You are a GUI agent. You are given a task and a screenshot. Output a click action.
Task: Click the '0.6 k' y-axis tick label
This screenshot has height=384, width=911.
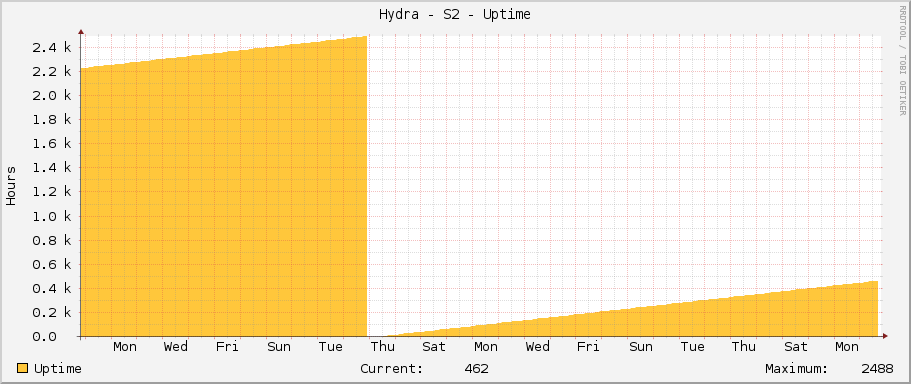tap(52, 264)
